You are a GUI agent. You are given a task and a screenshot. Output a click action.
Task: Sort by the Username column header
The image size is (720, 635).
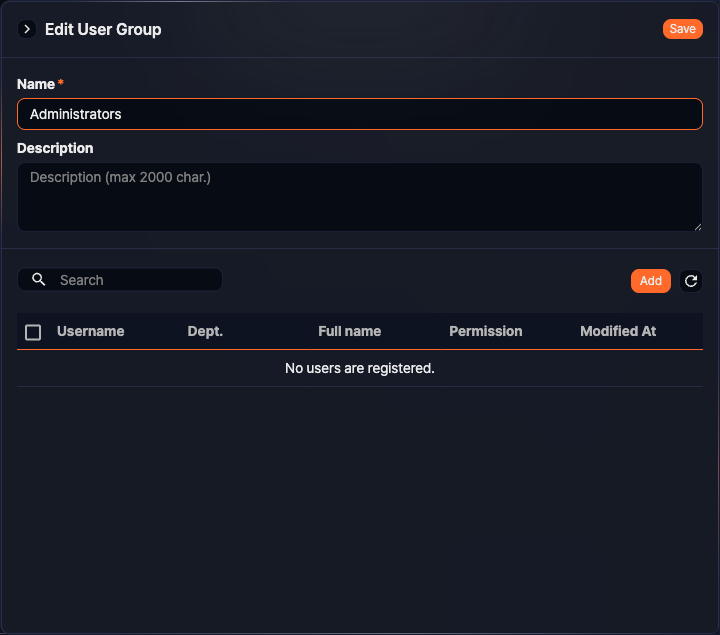pos(90,331)
